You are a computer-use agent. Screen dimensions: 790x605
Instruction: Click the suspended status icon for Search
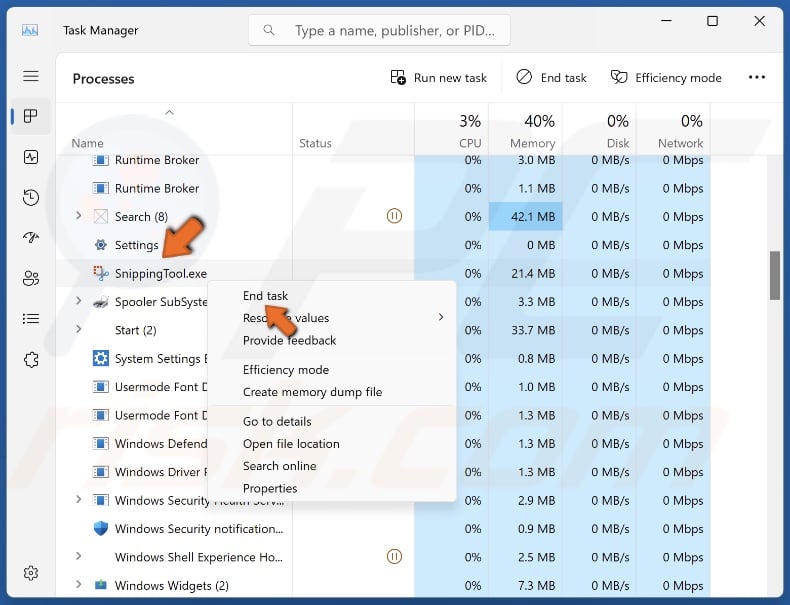(394, 216)
